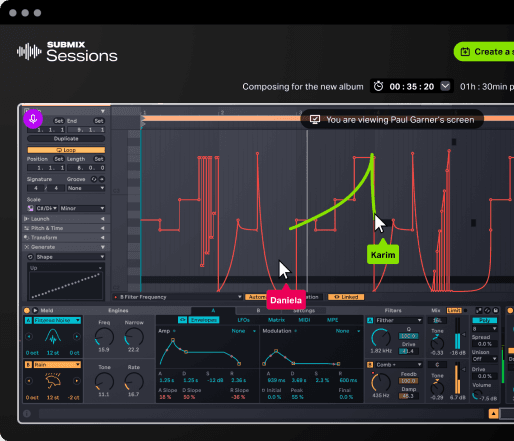Open the Minor scale dropdown
Viewport: 514px width, 441px height.
click(82, 208)
